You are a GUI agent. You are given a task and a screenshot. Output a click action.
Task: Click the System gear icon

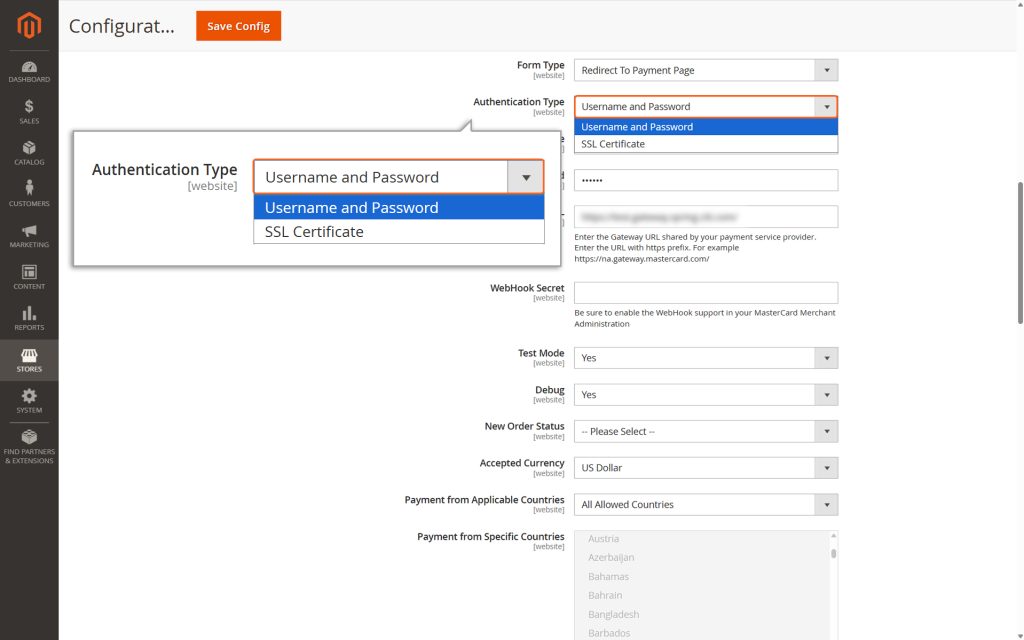[x=29, y=401]
